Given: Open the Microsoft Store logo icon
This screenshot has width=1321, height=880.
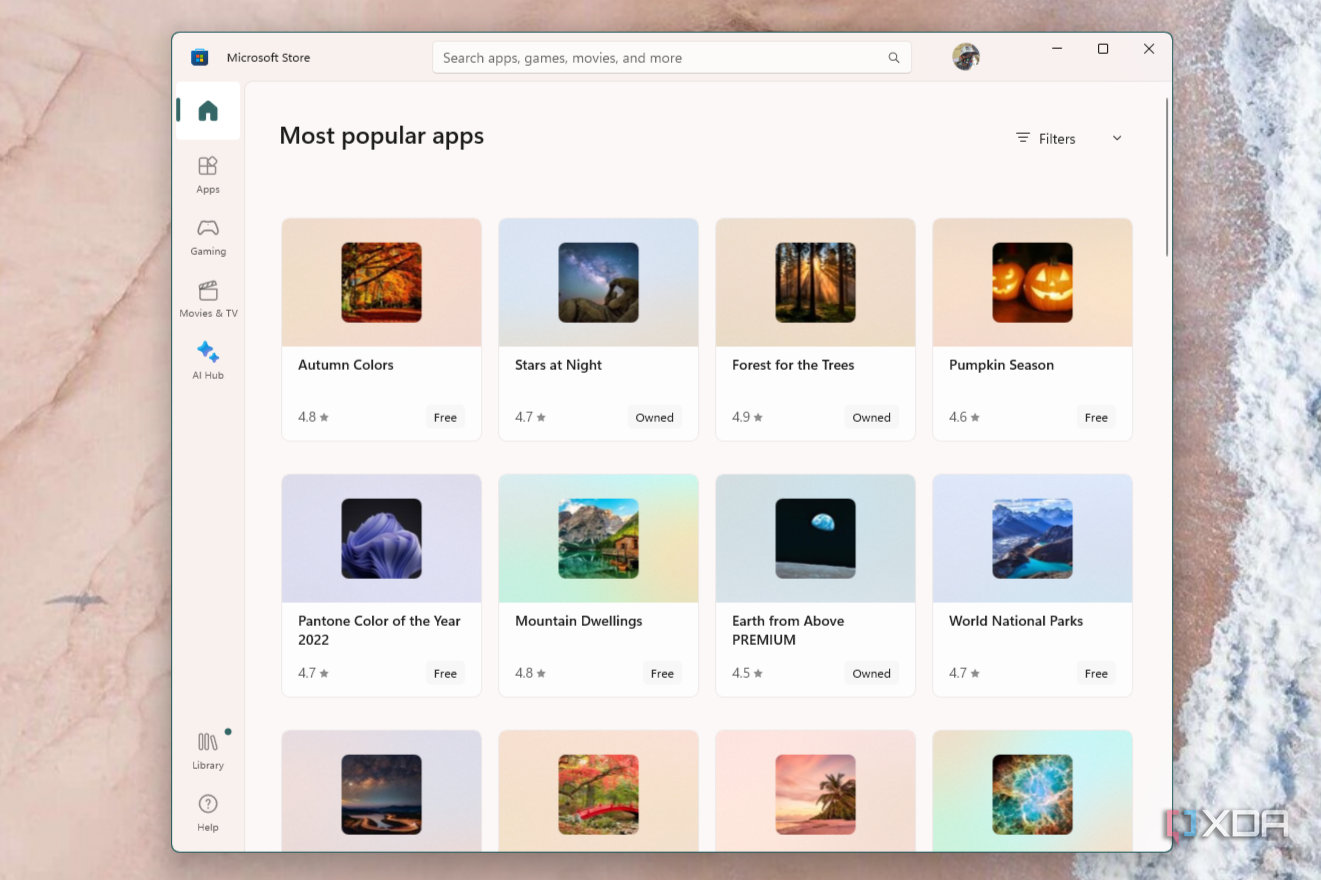Looking at the screenshot, I should (199, 57).
